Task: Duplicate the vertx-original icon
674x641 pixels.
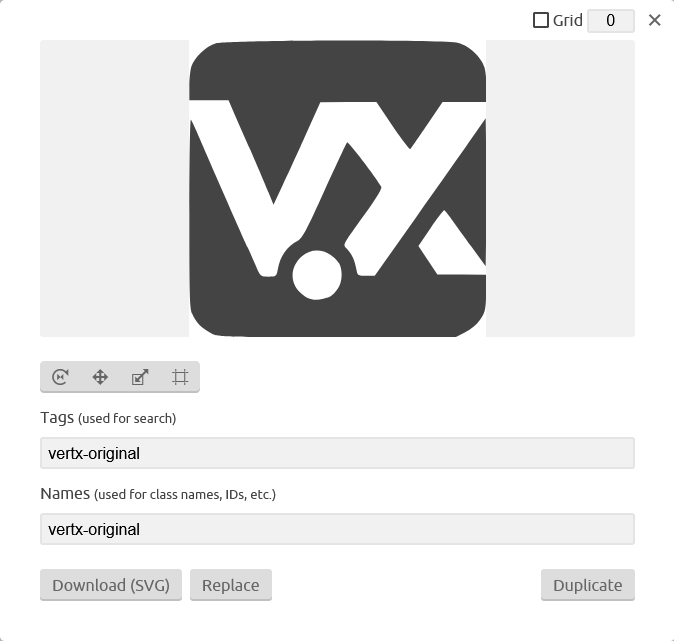Action: tap(588, 585)
